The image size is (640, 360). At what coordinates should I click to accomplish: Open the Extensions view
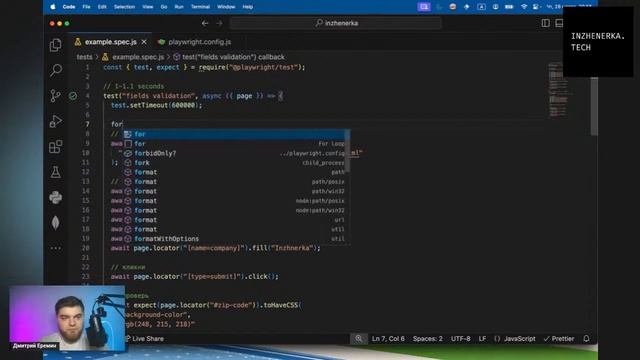(56, 147)
